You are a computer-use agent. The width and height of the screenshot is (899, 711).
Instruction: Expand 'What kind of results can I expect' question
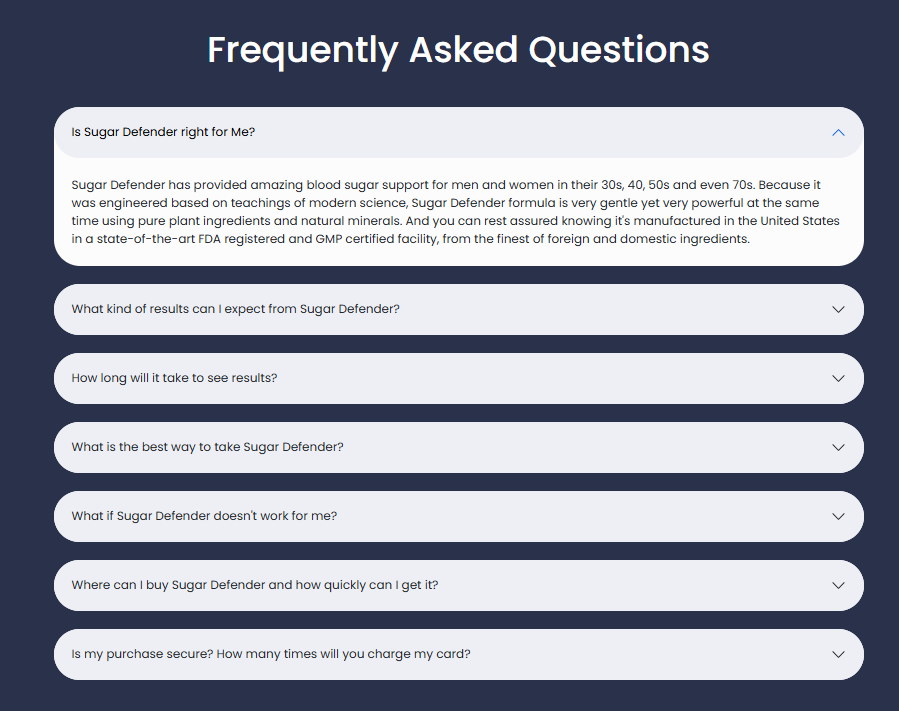click(235, 309)
